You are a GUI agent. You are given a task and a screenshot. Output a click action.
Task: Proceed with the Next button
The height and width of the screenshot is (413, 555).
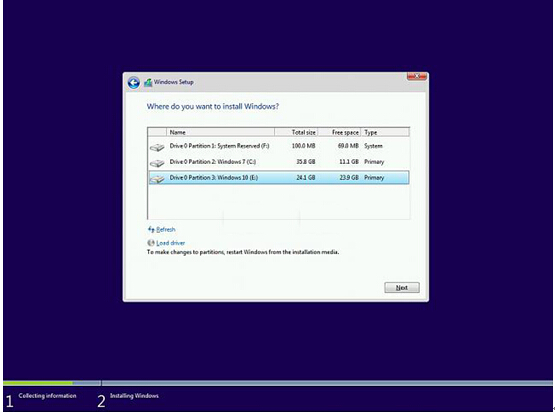pos(402,287)
